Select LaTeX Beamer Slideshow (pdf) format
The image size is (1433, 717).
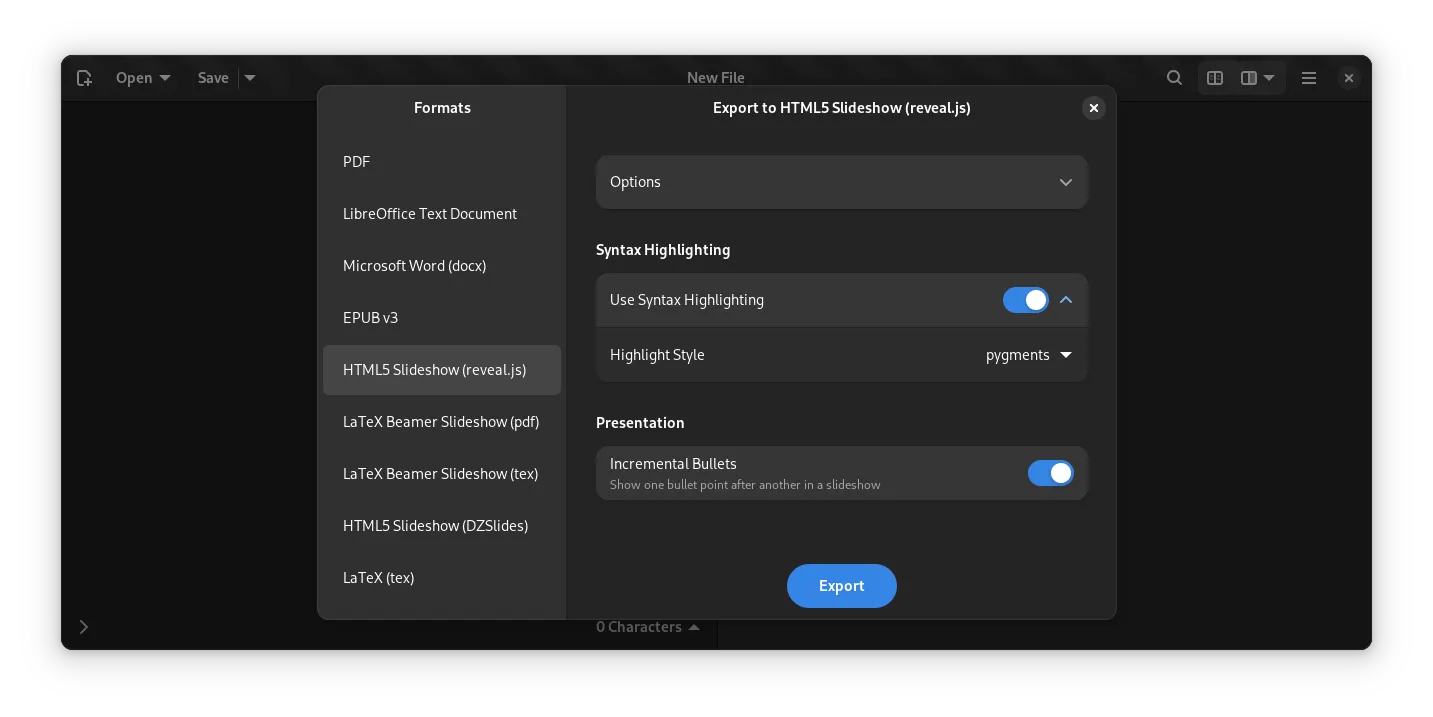point(441,422)
